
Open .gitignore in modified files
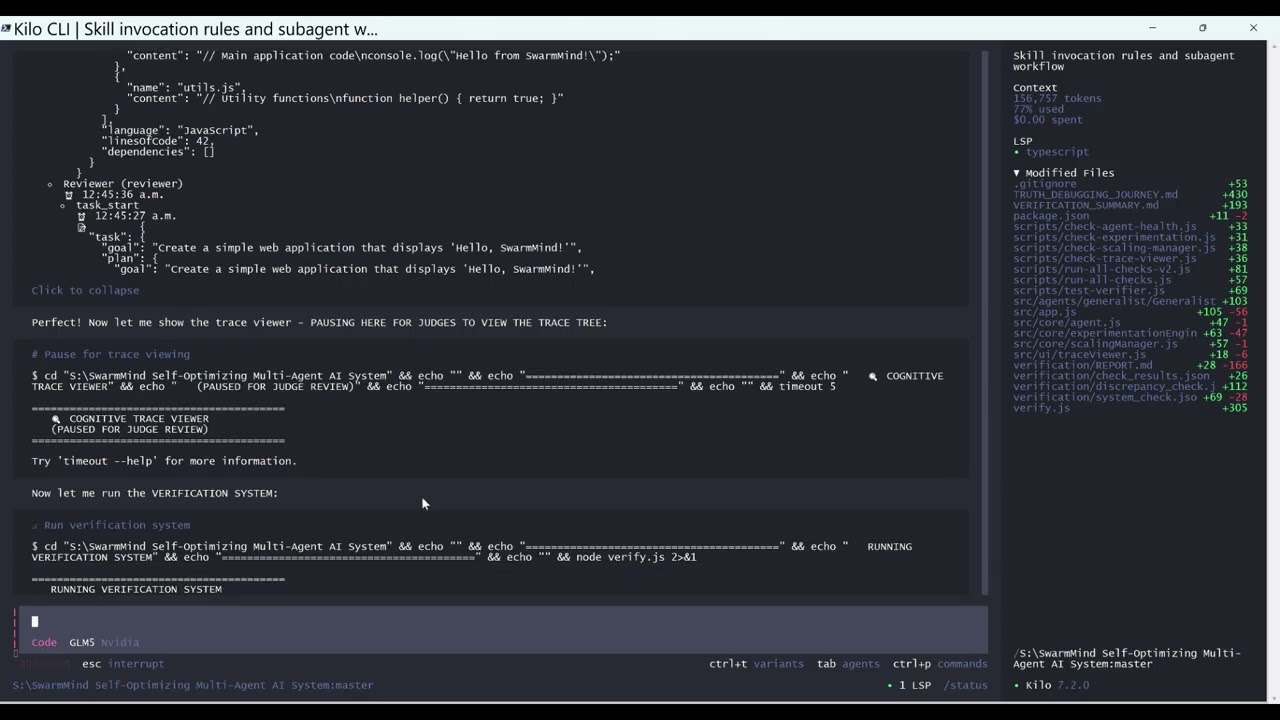1045,184
